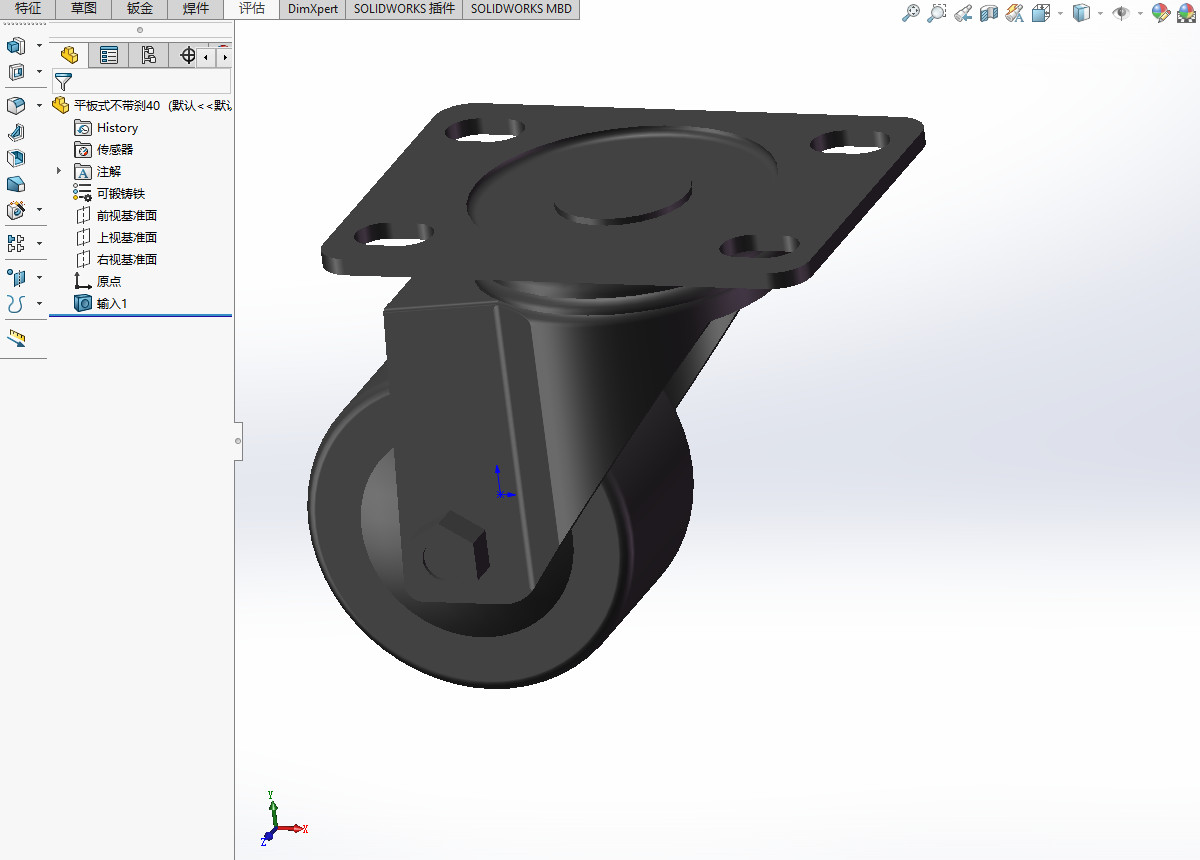Screen dimensions: 1200x860
Task: Click the Hole Wizard tool icon
Action: (16, 210)
